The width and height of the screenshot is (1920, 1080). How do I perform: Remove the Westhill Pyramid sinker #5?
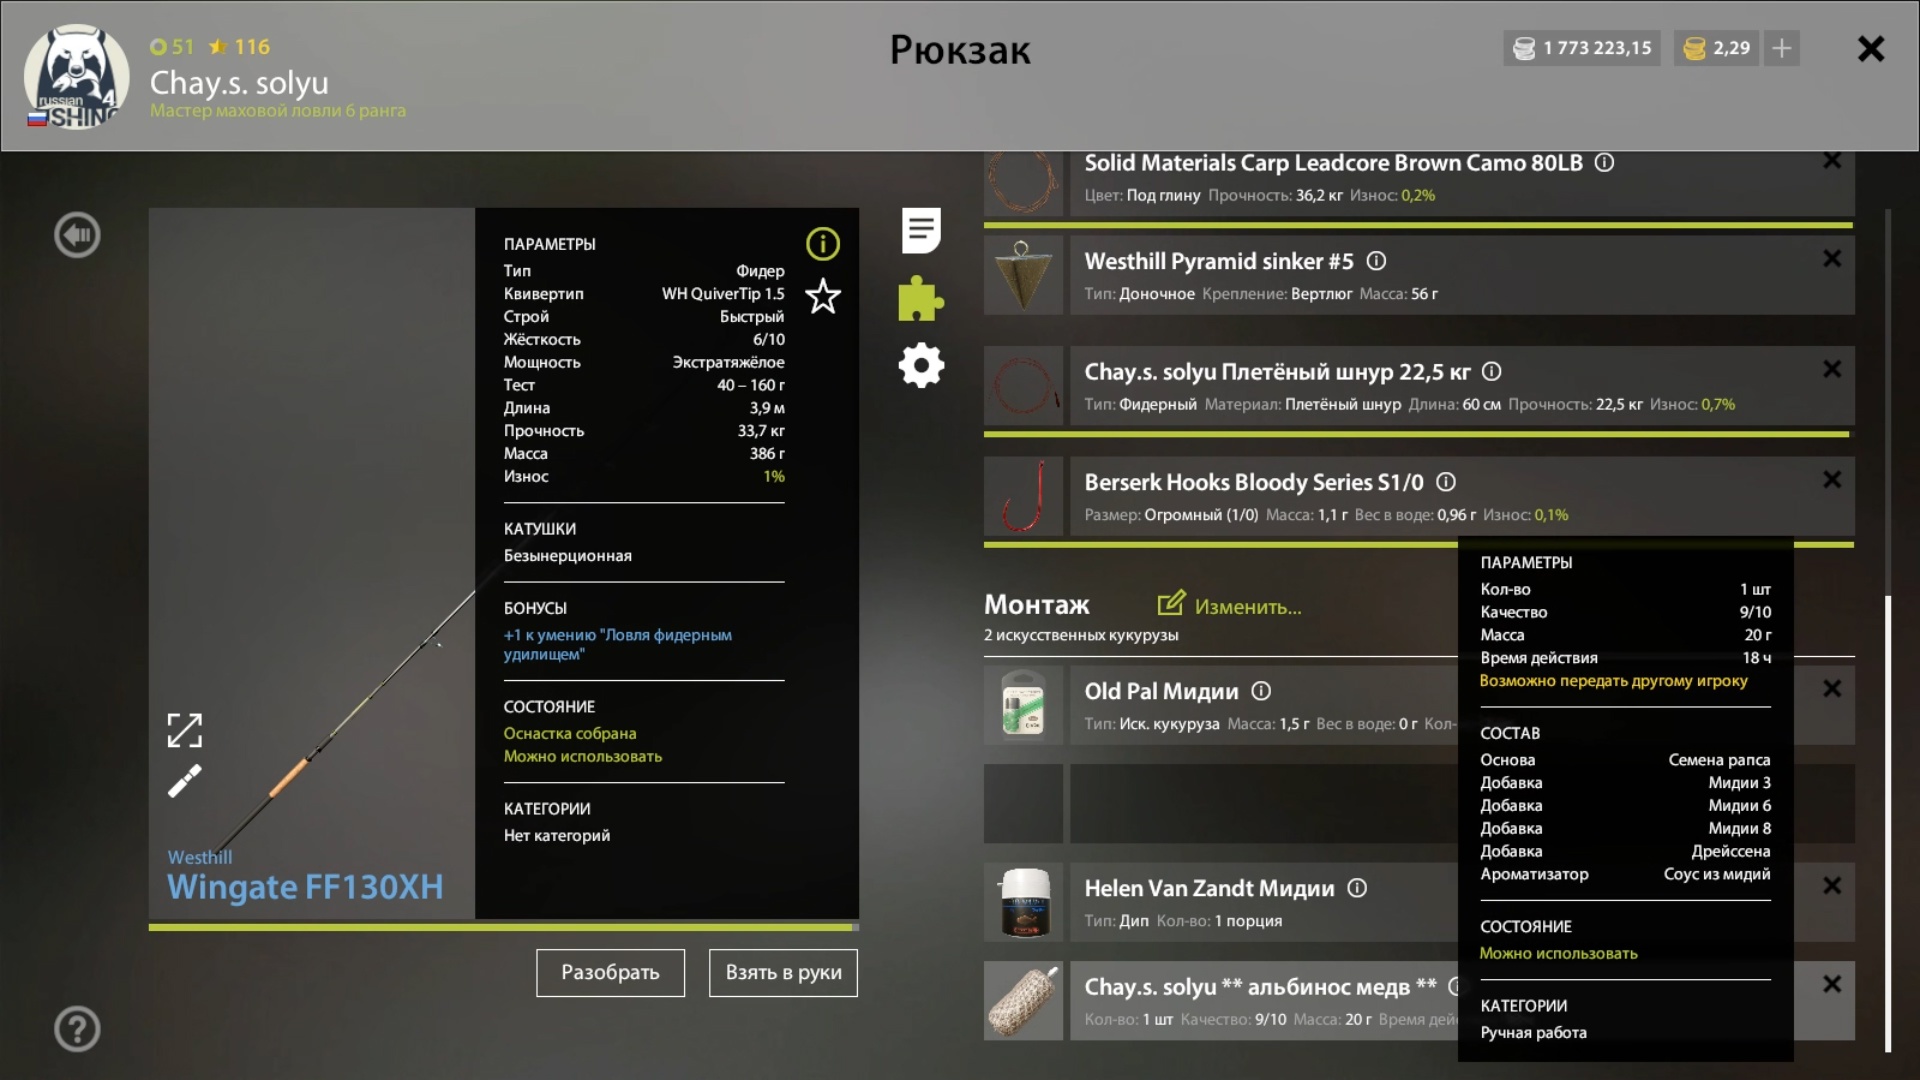click(x=1832, y=259)
